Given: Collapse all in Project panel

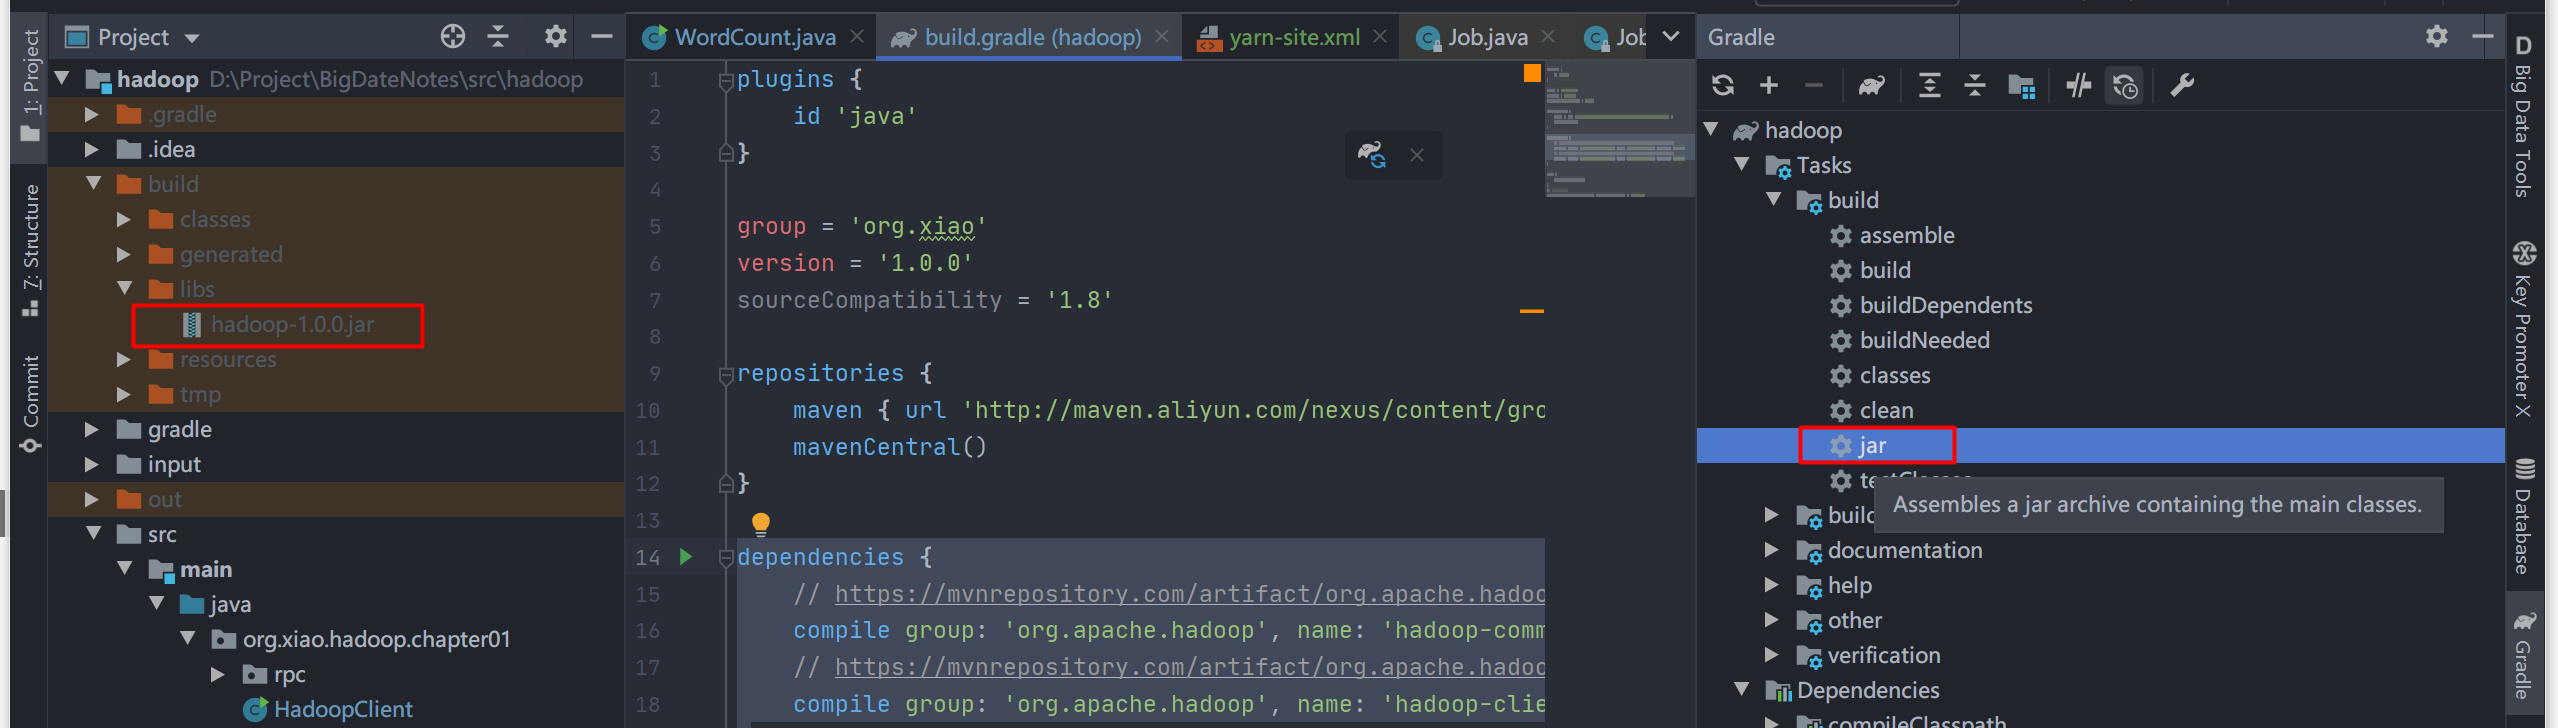Looking at the screenshot, I should 498,37.
